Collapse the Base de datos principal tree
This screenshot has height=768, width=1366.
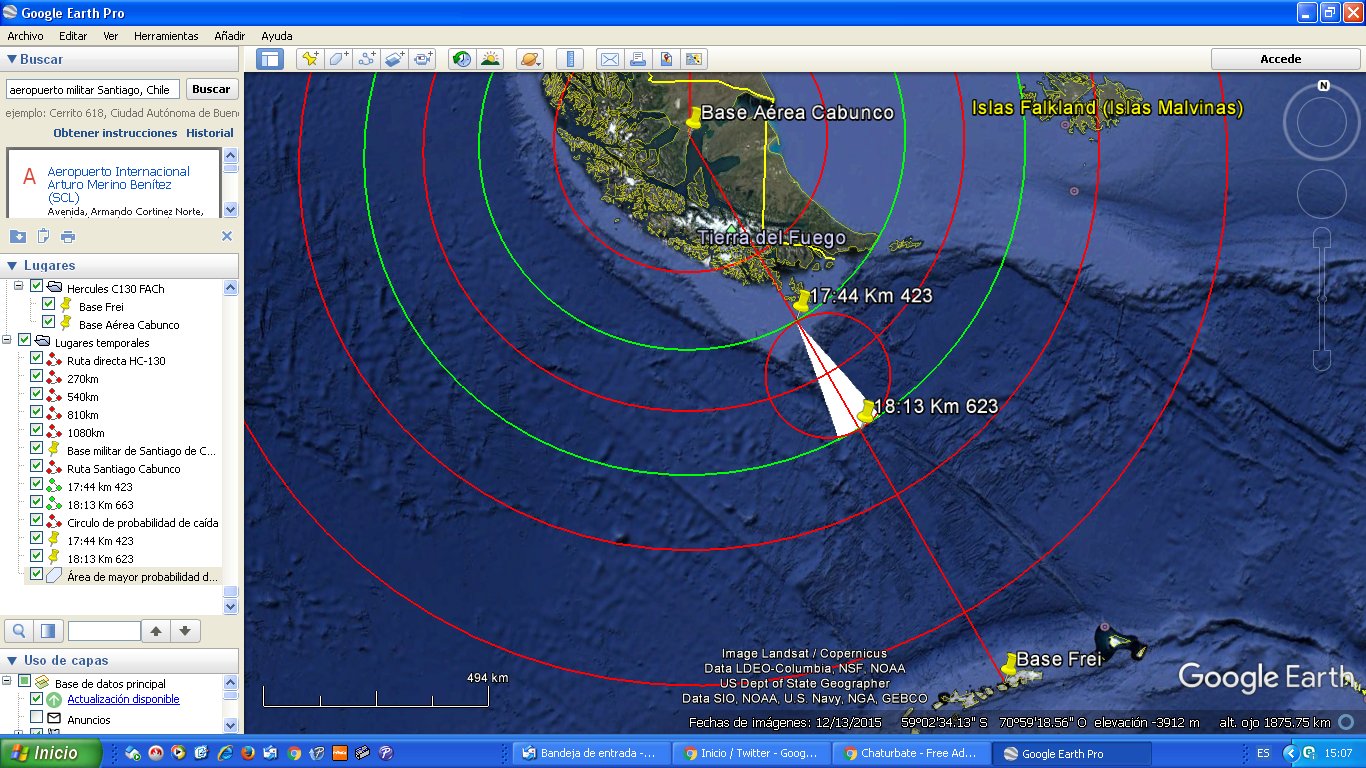[8, 681]
